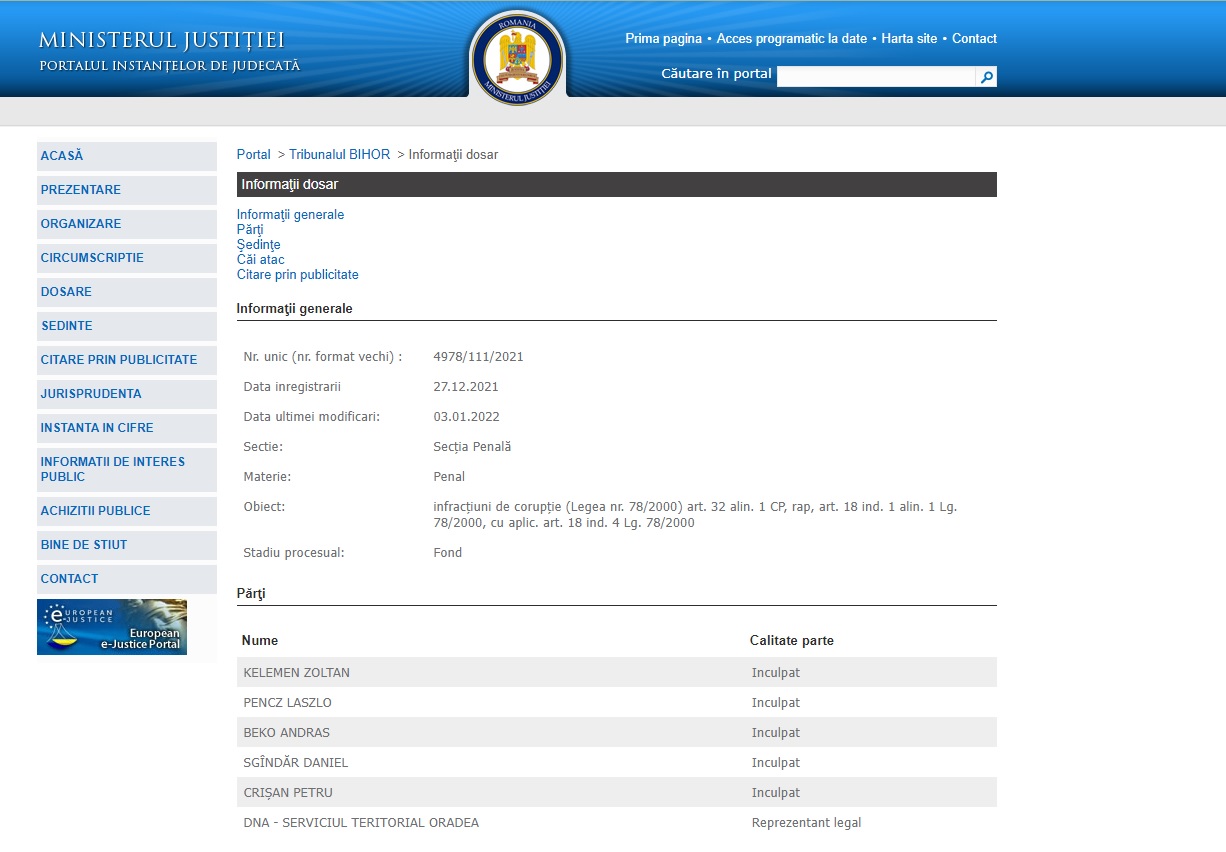The height and width of the screenshot is (852, 1226).
Task: Click the CRIȘAN PETRU party row
Action: coord(617,792)
